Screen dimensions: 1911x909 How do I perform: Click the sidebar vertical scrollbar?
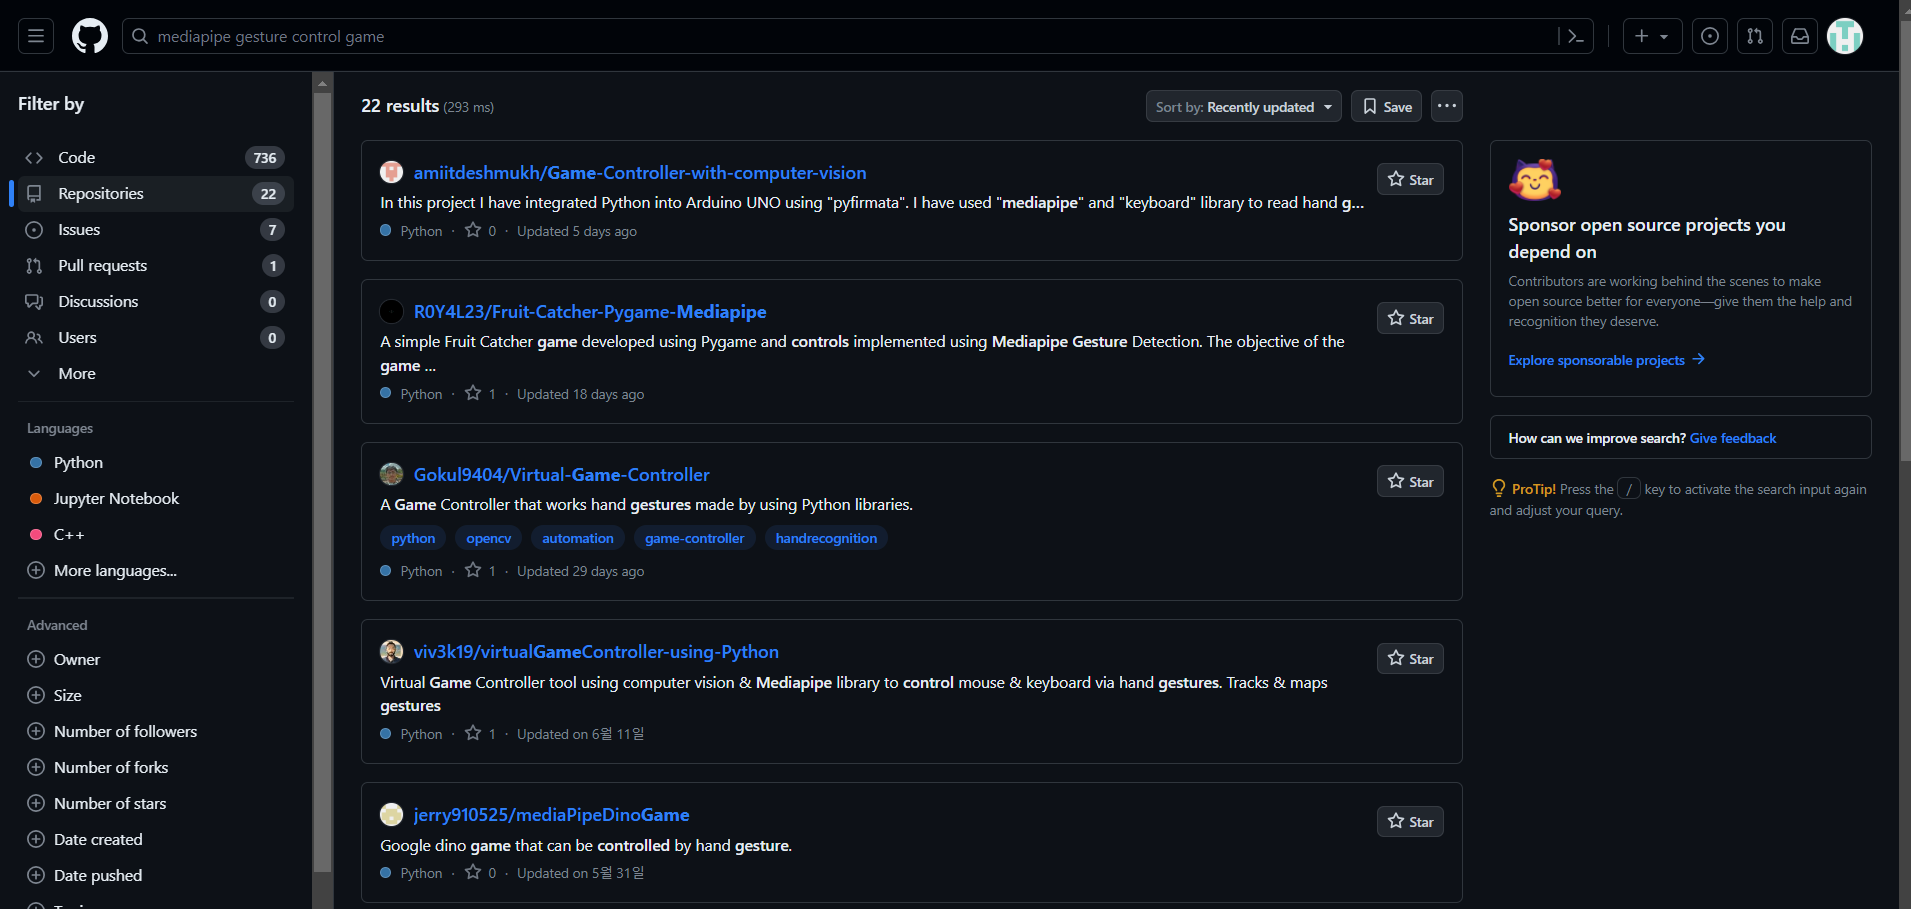(x=322, y=480)
